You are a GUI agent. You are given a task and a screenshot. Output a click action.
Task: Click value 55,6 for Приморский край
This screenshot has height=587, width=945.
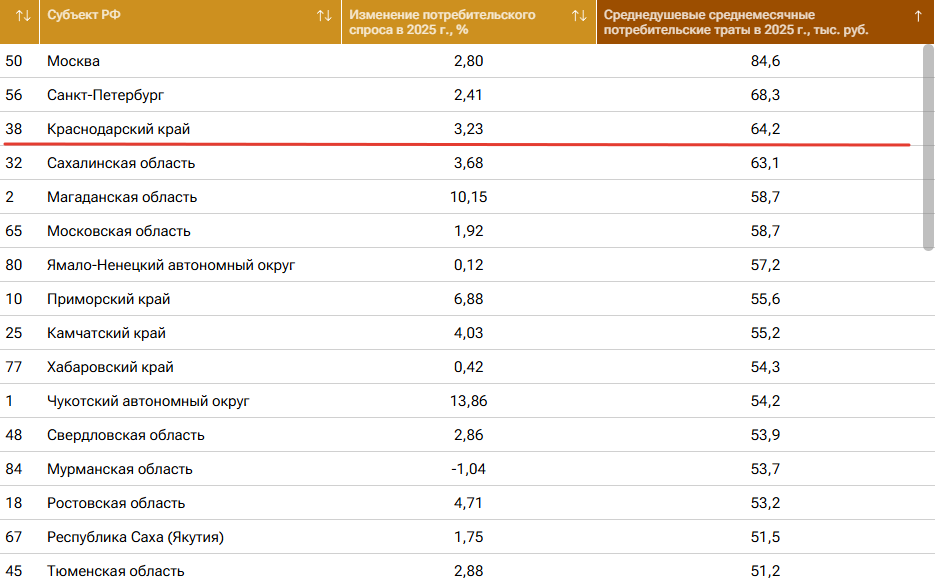pyautogui.click(x=765, y=300)
